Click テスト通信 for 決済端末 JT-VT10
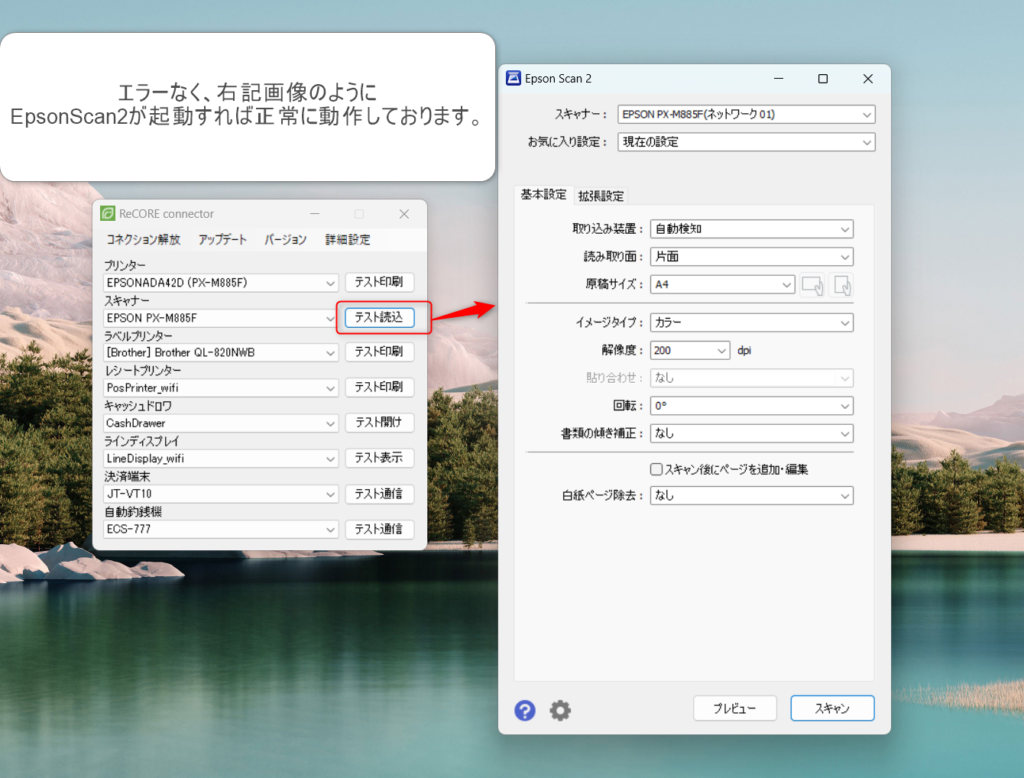The image size is (1024, 778). pyautogui.click(x=379, y=494)
